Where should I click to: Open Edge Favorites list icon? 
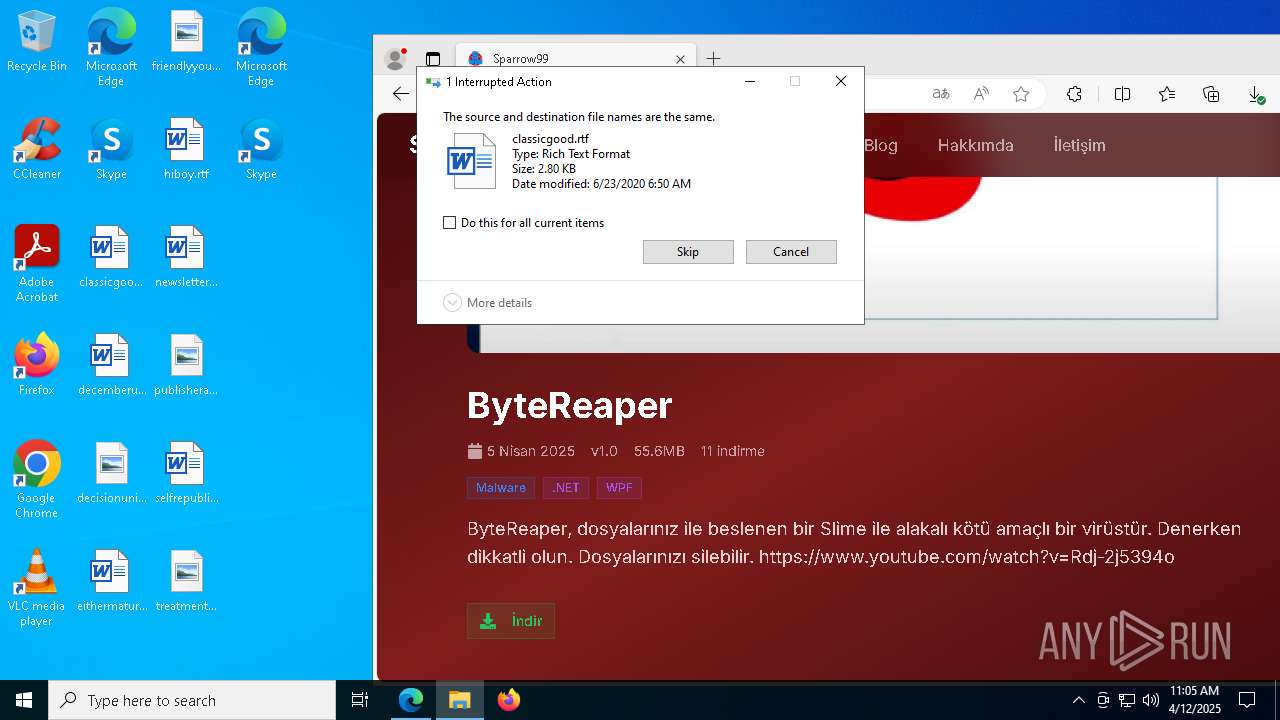1167,94
